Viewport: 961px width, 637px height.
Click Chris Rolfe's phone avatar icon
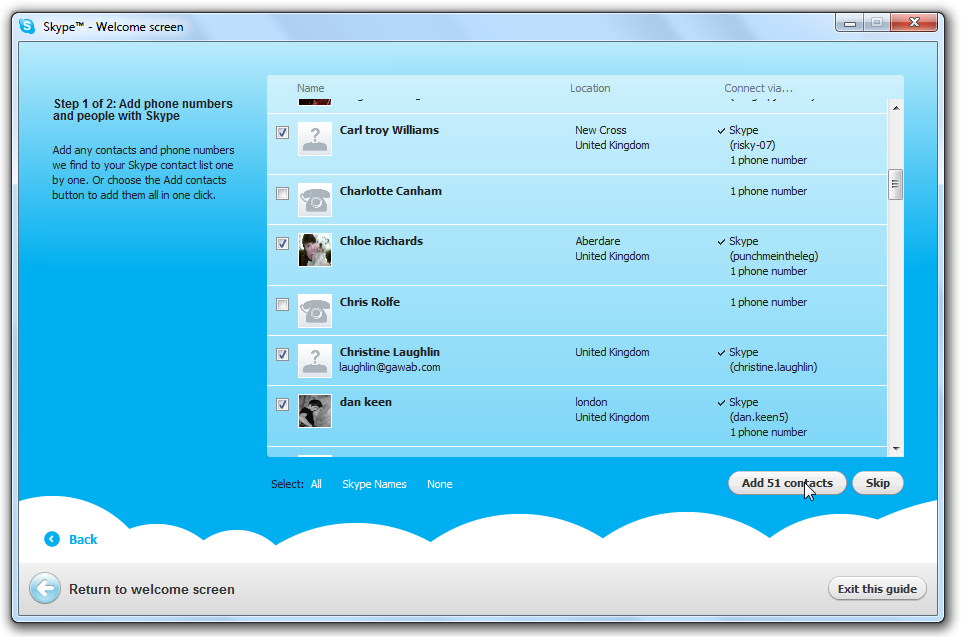315,310
